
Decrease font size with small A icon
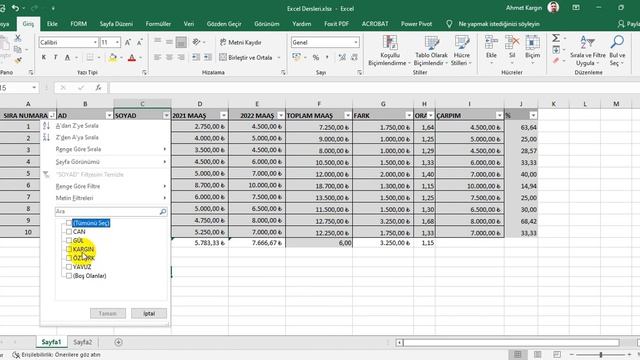click(x=140, y=42)
